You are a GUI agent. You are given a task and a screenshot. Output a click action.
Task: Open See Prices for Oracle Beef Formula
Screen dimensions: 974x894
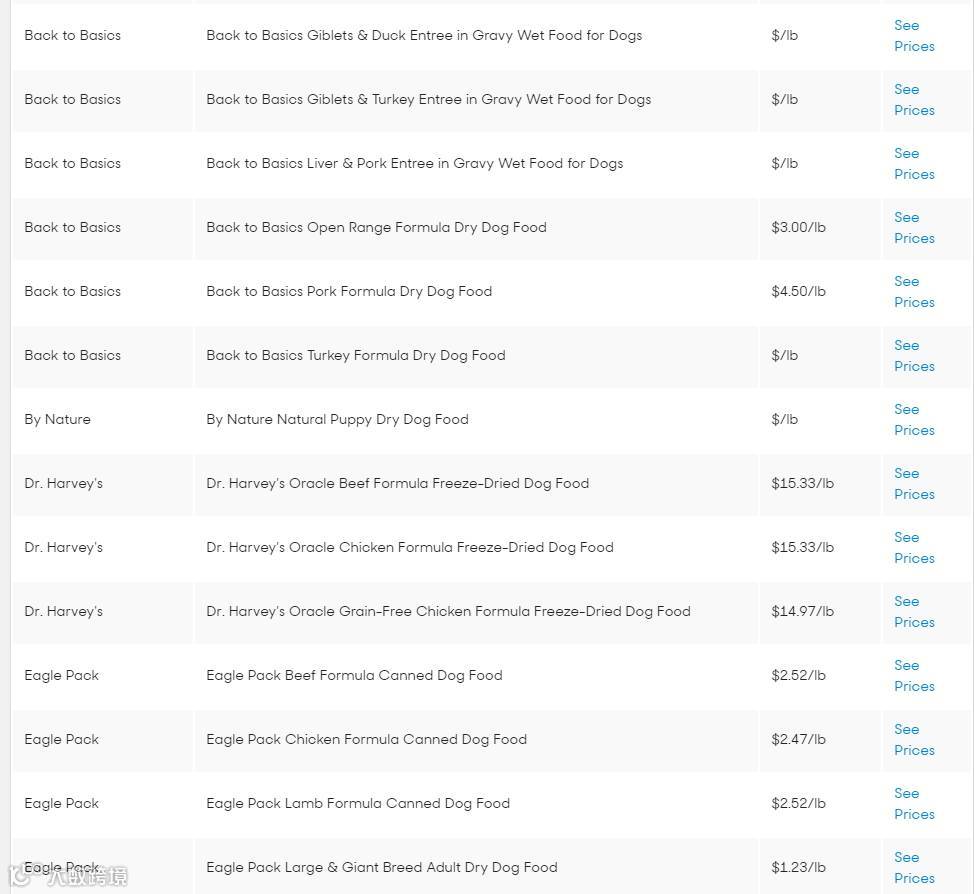point(914,483)
